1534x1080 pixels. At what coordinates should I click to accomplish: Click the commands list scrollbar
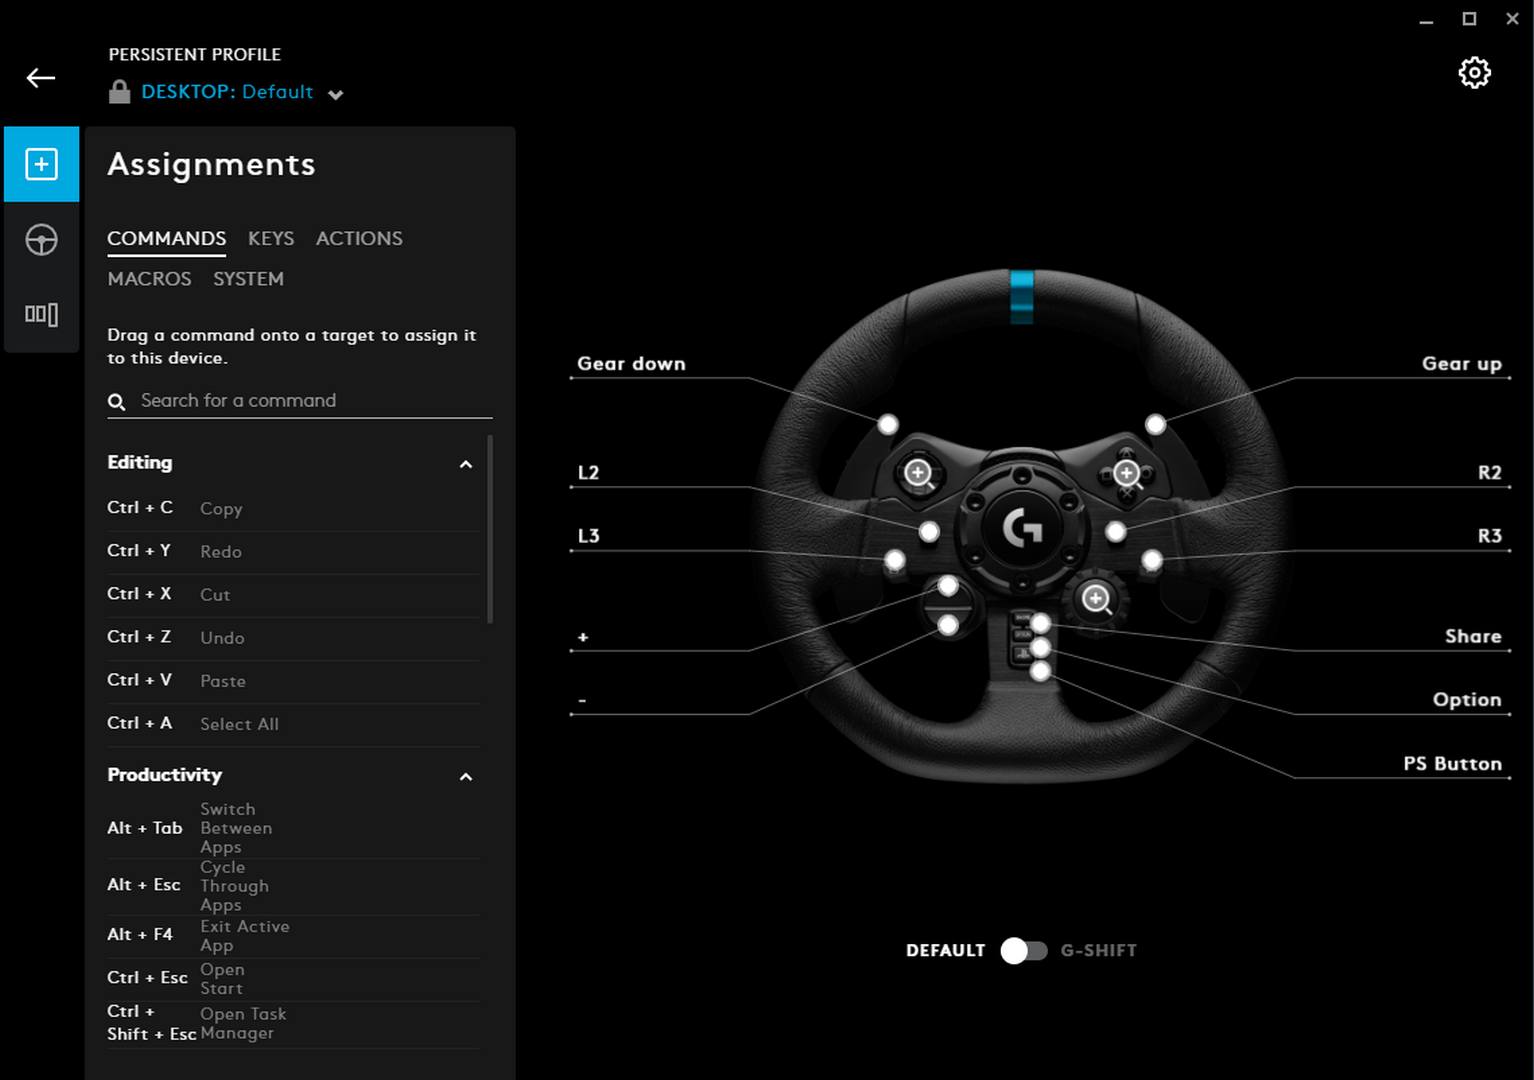pos(489,530)
